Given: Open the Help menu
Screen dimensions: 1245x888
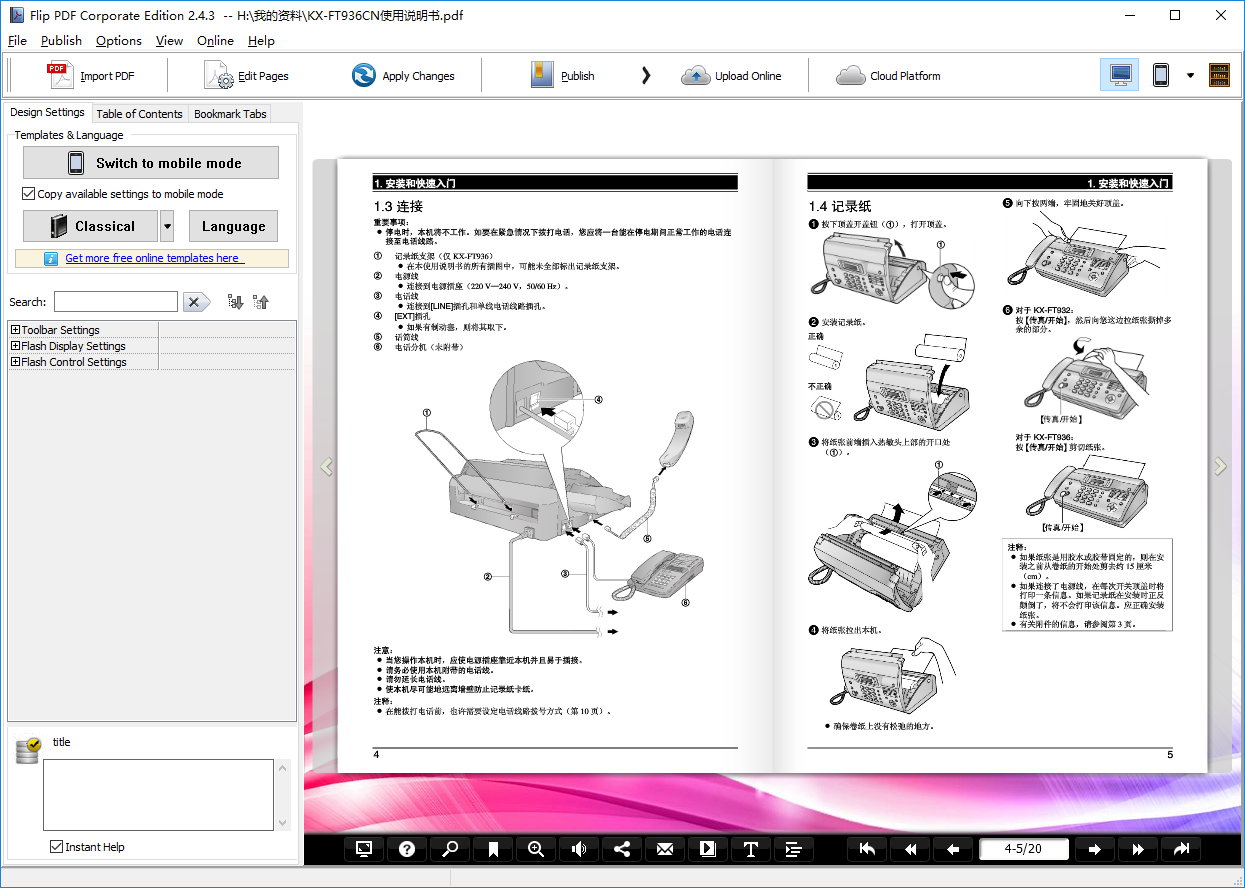Looking at the screenshot, I should (x=261, y=40).
